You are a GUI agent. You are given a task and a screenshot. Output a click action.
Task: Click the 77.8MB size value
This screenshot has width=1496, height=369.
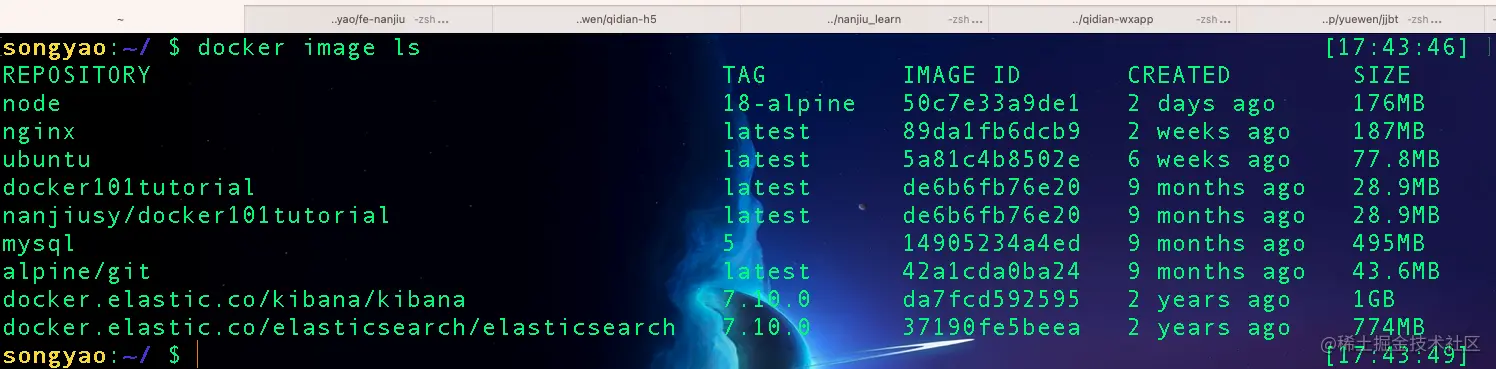[1397, 159]
